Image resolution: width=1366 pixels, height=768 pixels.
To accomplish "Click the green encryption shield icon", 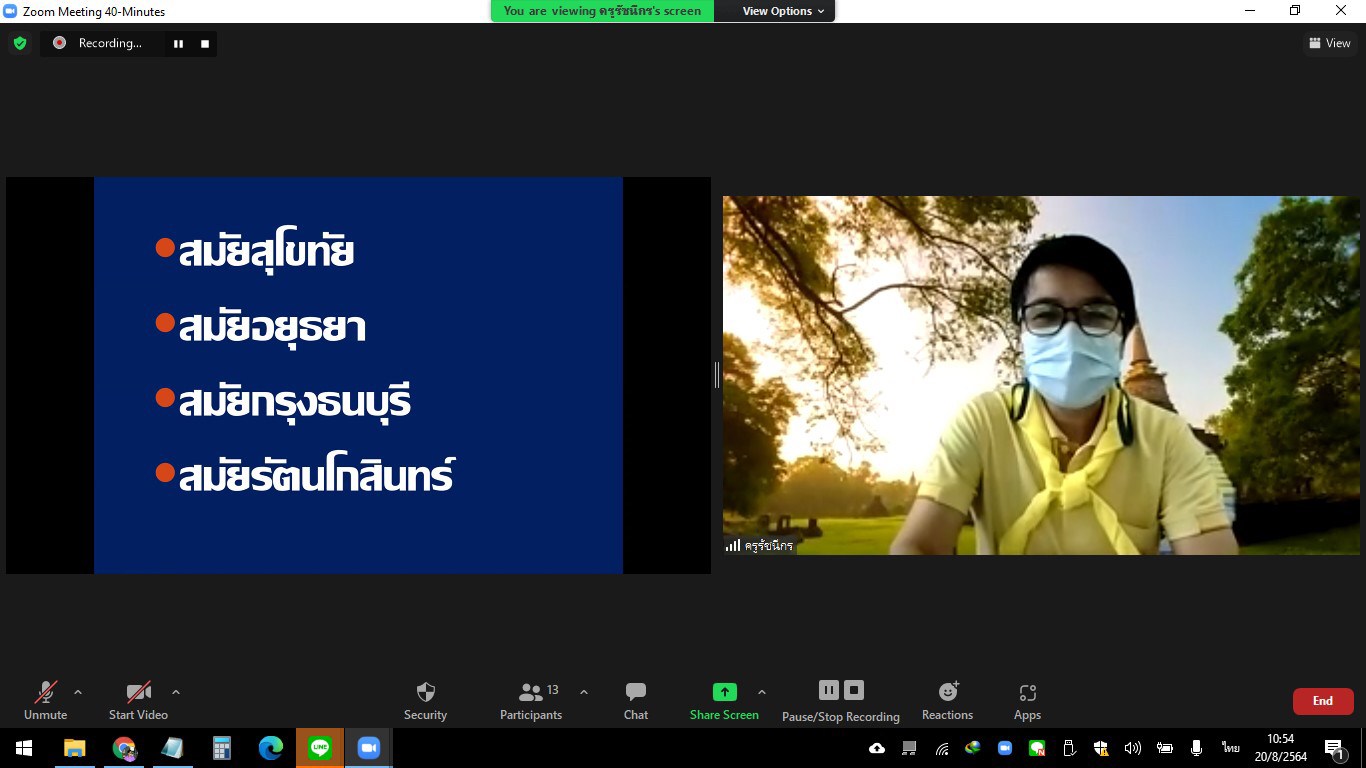I will click(x=19, y=43).
